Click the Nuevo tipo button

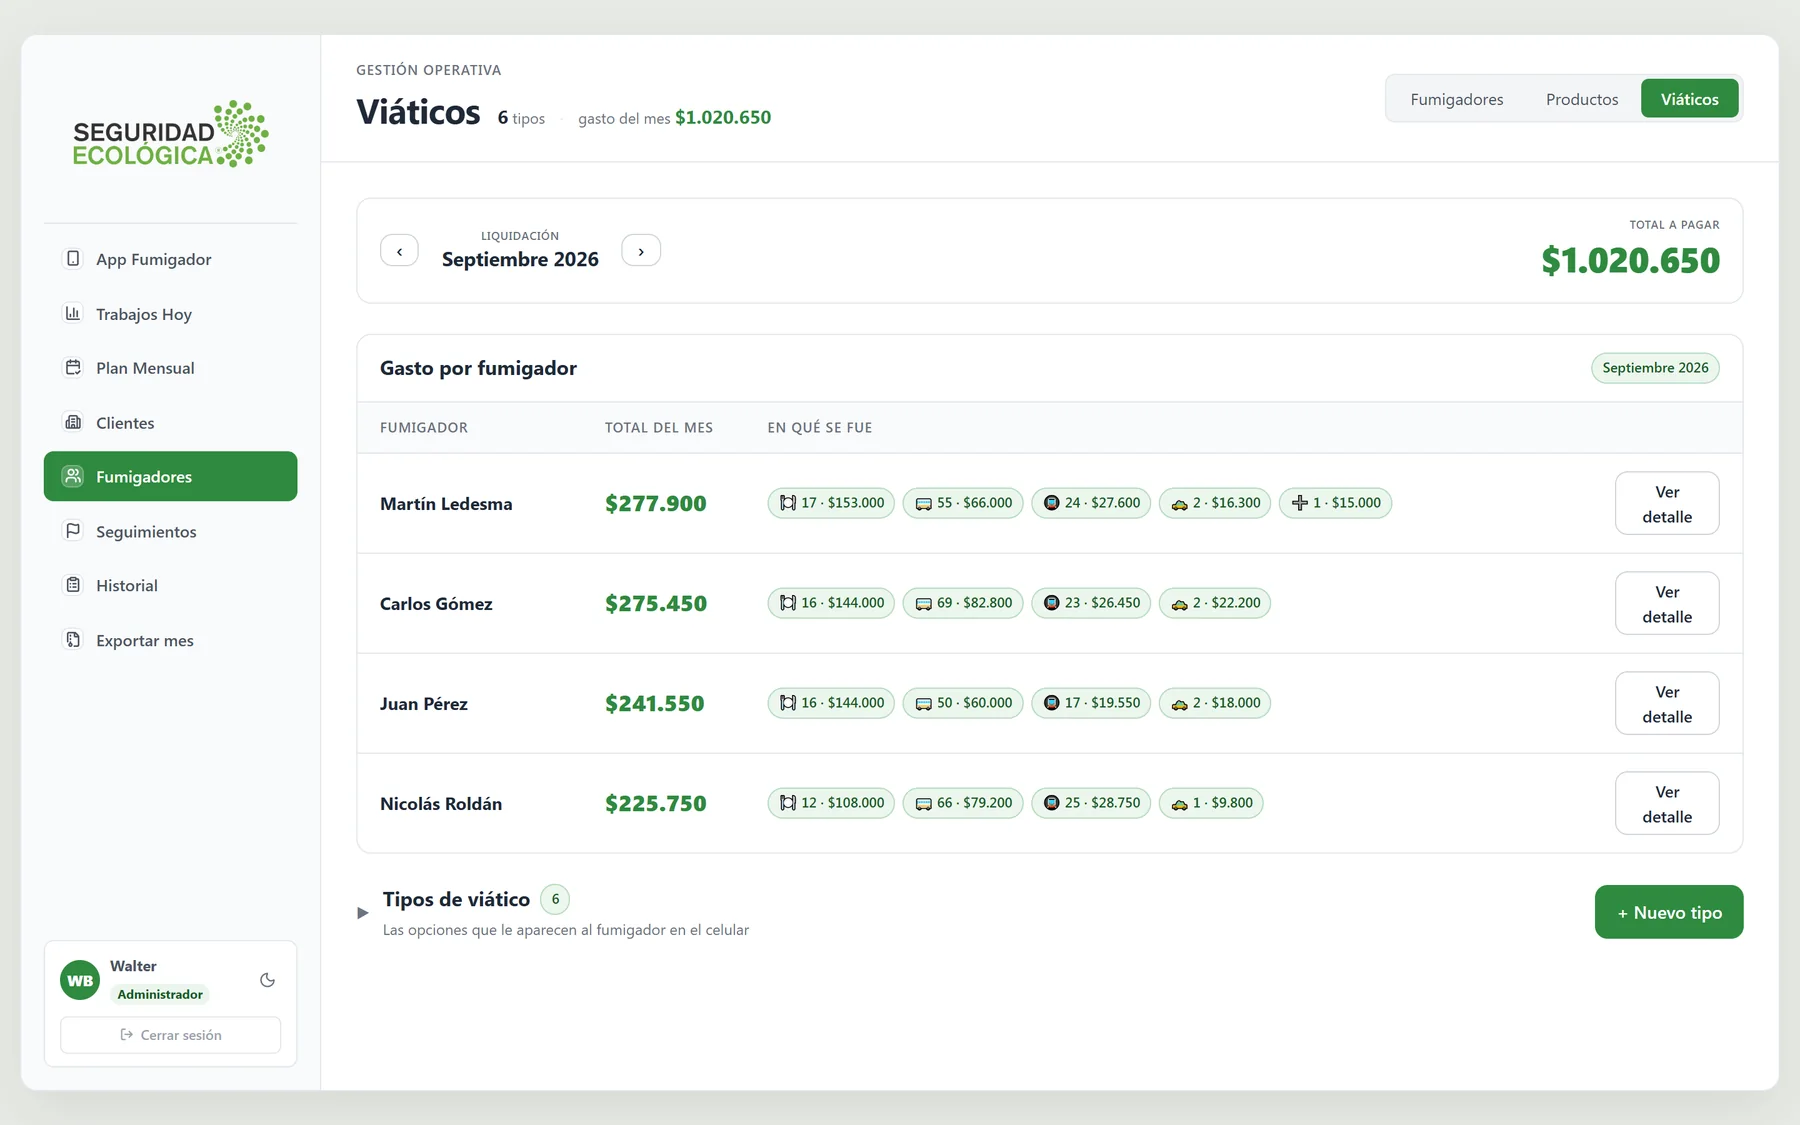click(x=1669, y=912)
